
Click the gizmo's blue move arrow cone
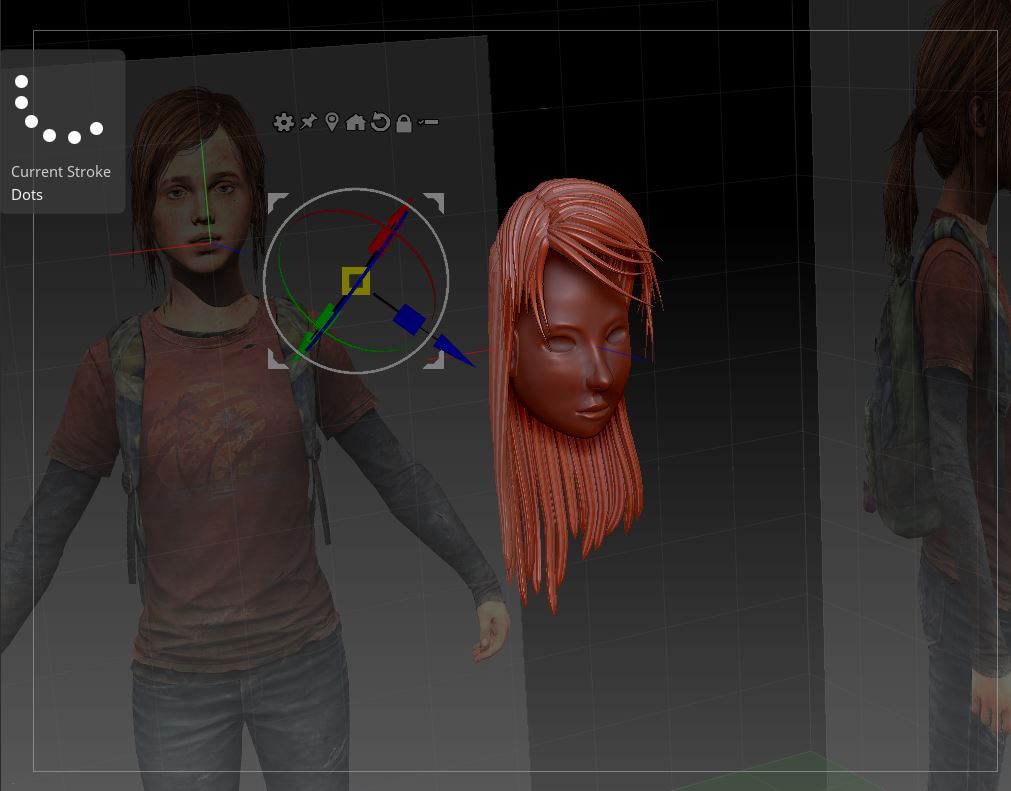[x=453, y=351]
